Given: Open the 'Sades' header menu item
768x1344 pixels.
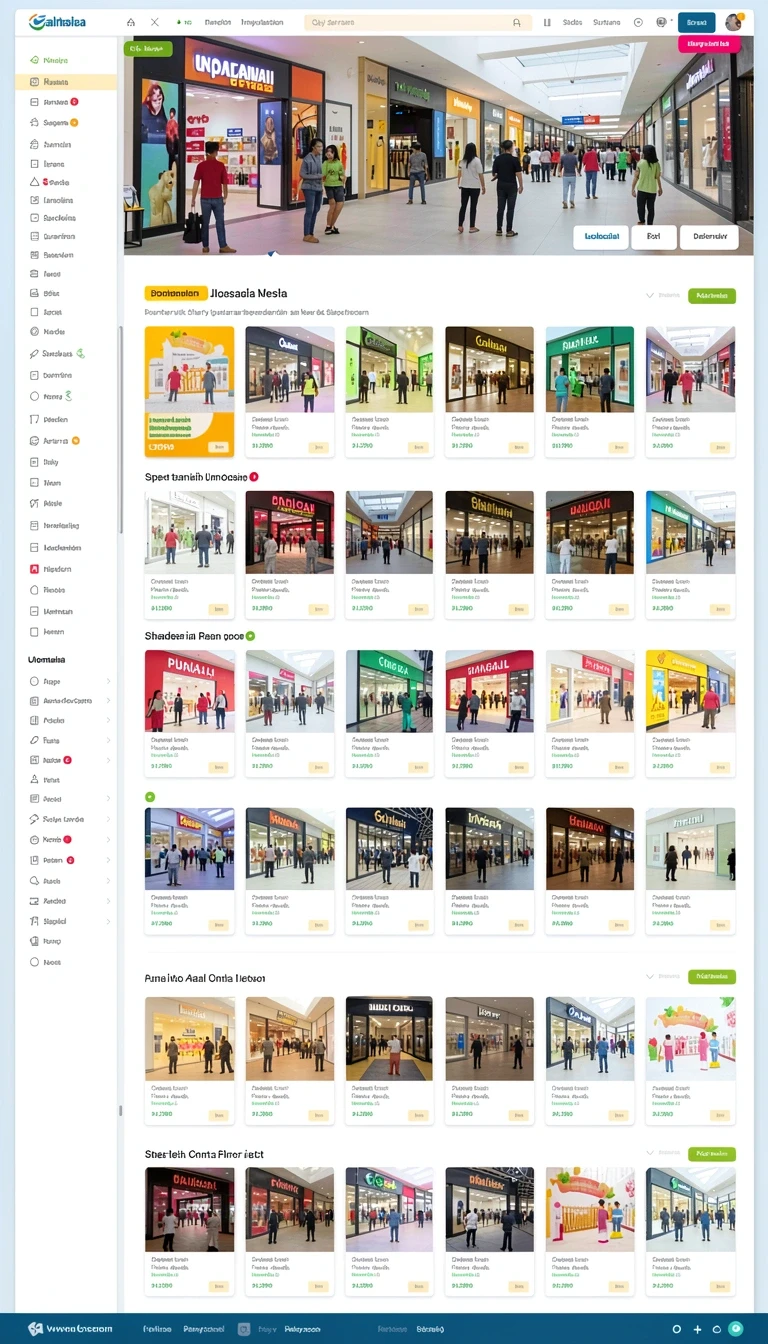Looking at the screenshot, I should click(572, 22).
